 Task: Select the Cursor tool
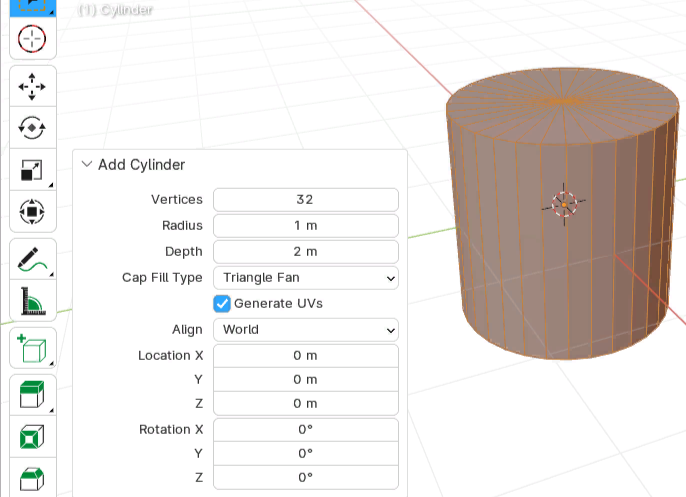[x=33, y=38]
